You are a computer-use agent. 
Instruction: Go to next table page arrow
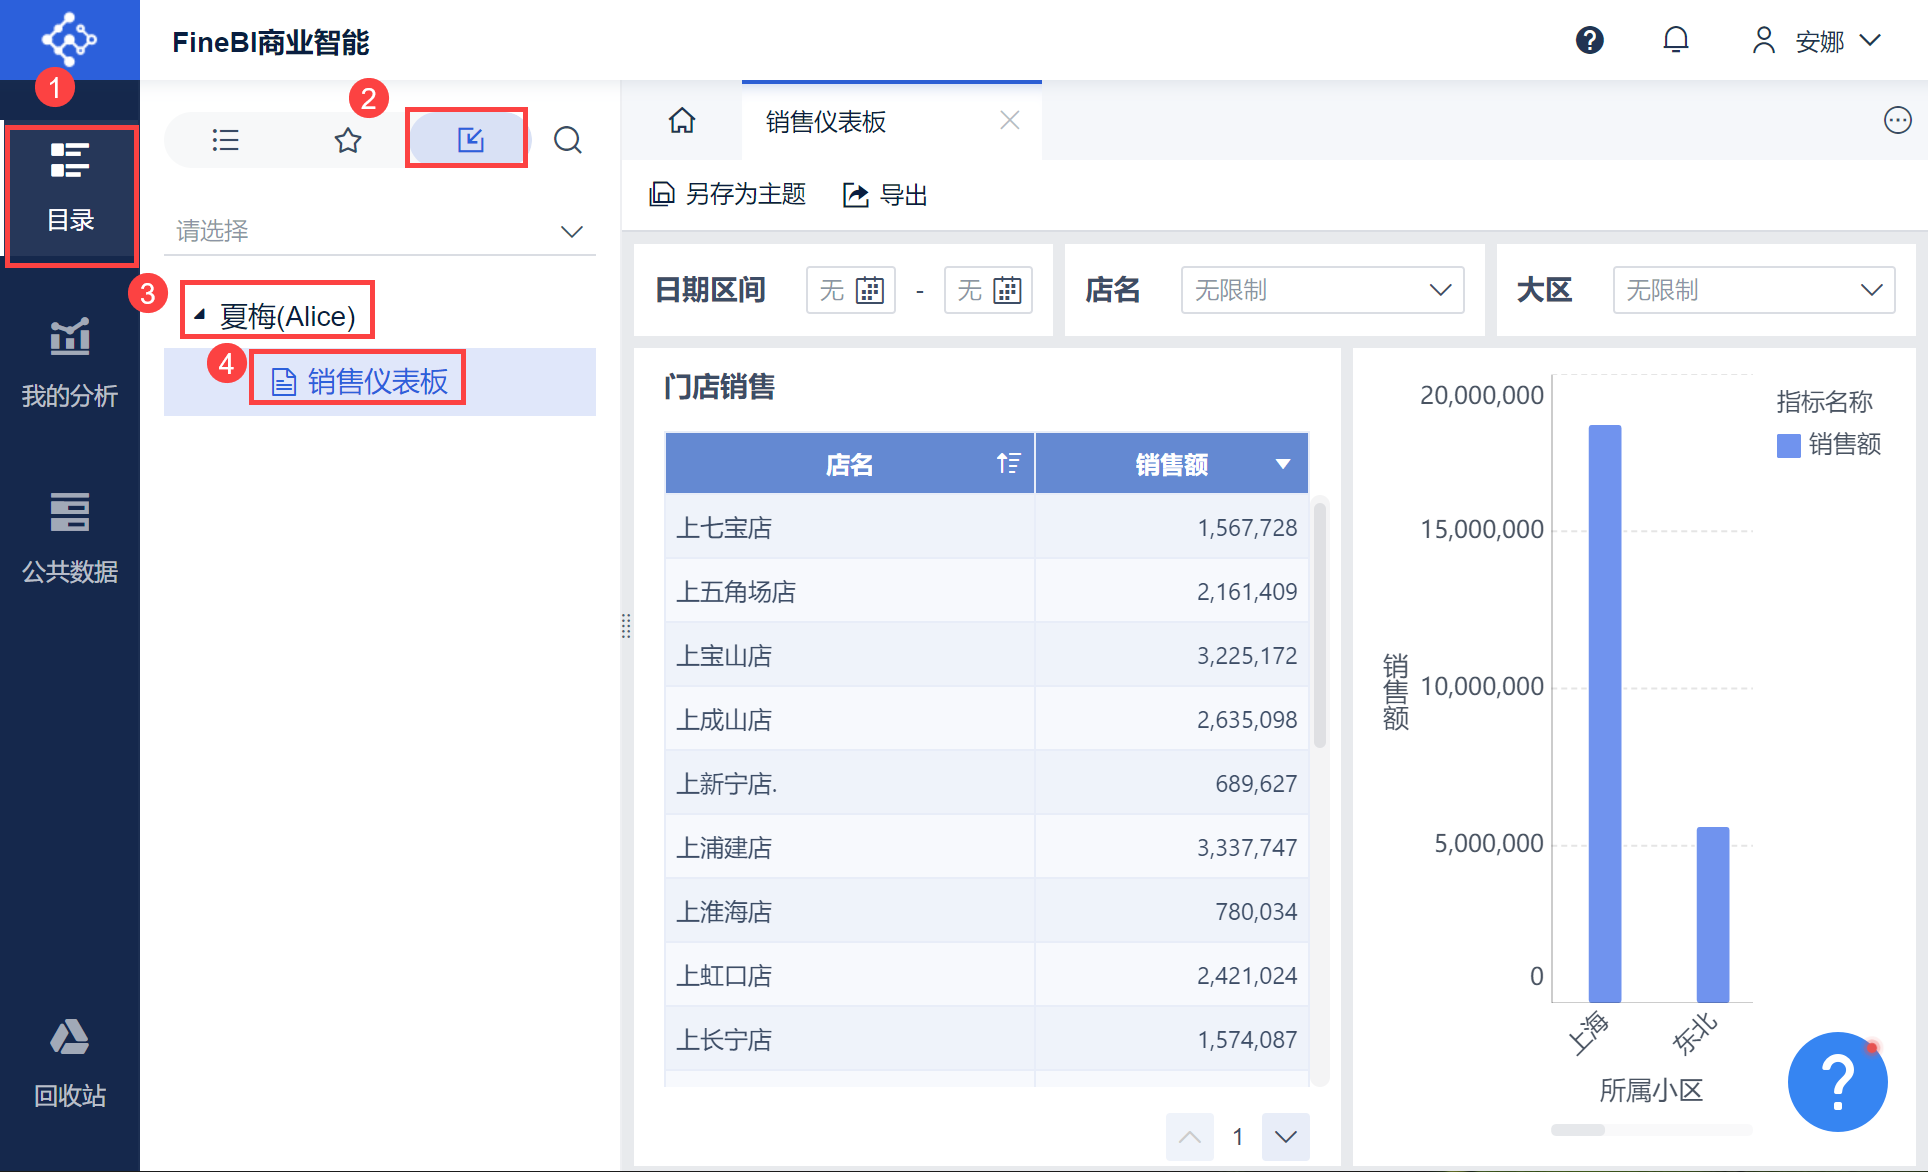(x=1285, y=1136)
